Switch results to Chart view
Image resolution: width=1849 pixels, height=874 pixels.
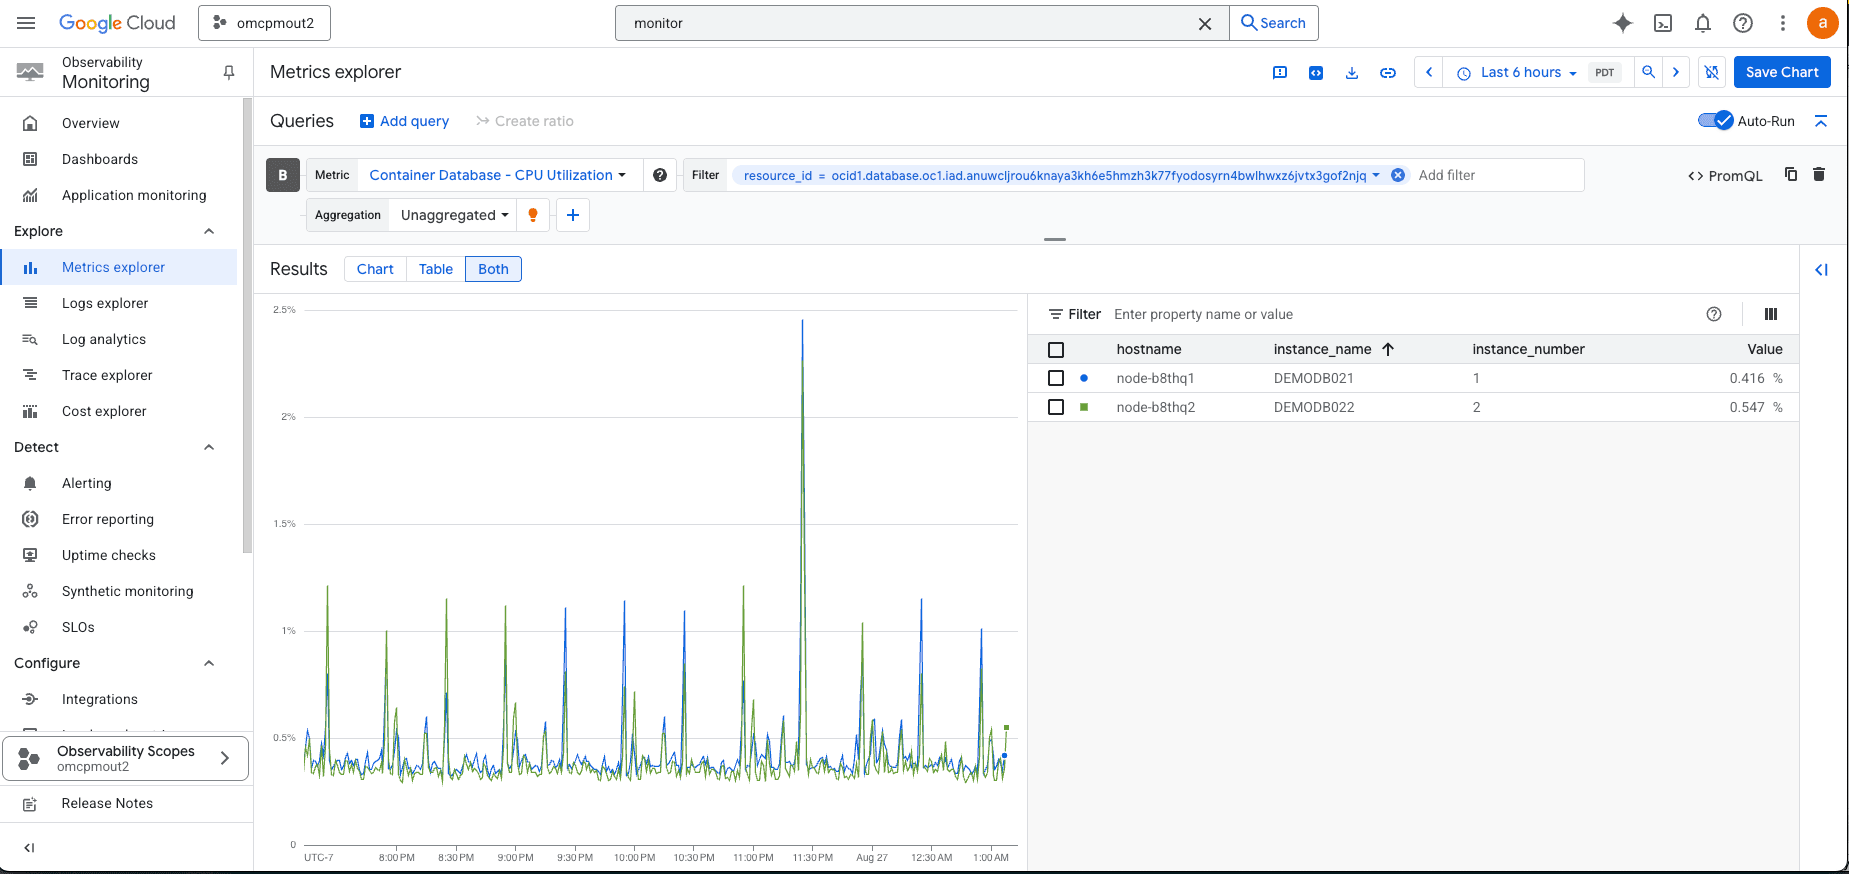(x=375, y=269)
